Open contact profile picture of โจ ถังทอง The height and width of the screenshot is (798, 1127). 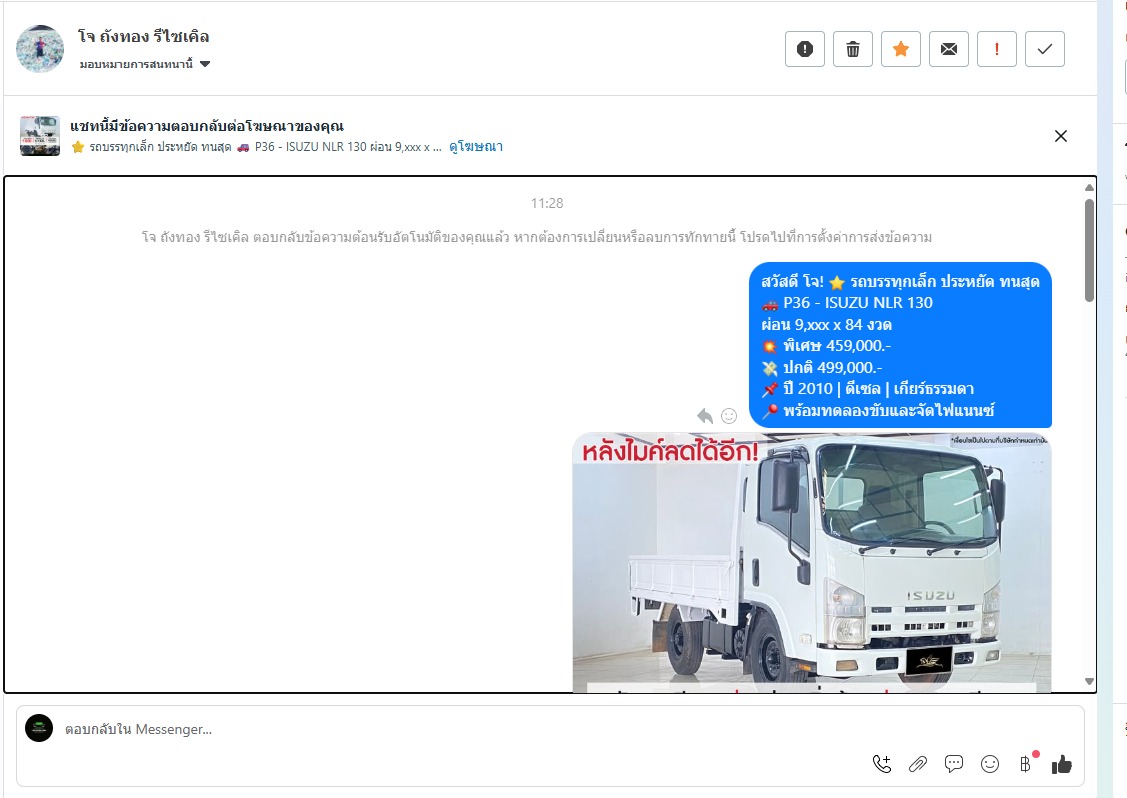[x=40, y=49]
